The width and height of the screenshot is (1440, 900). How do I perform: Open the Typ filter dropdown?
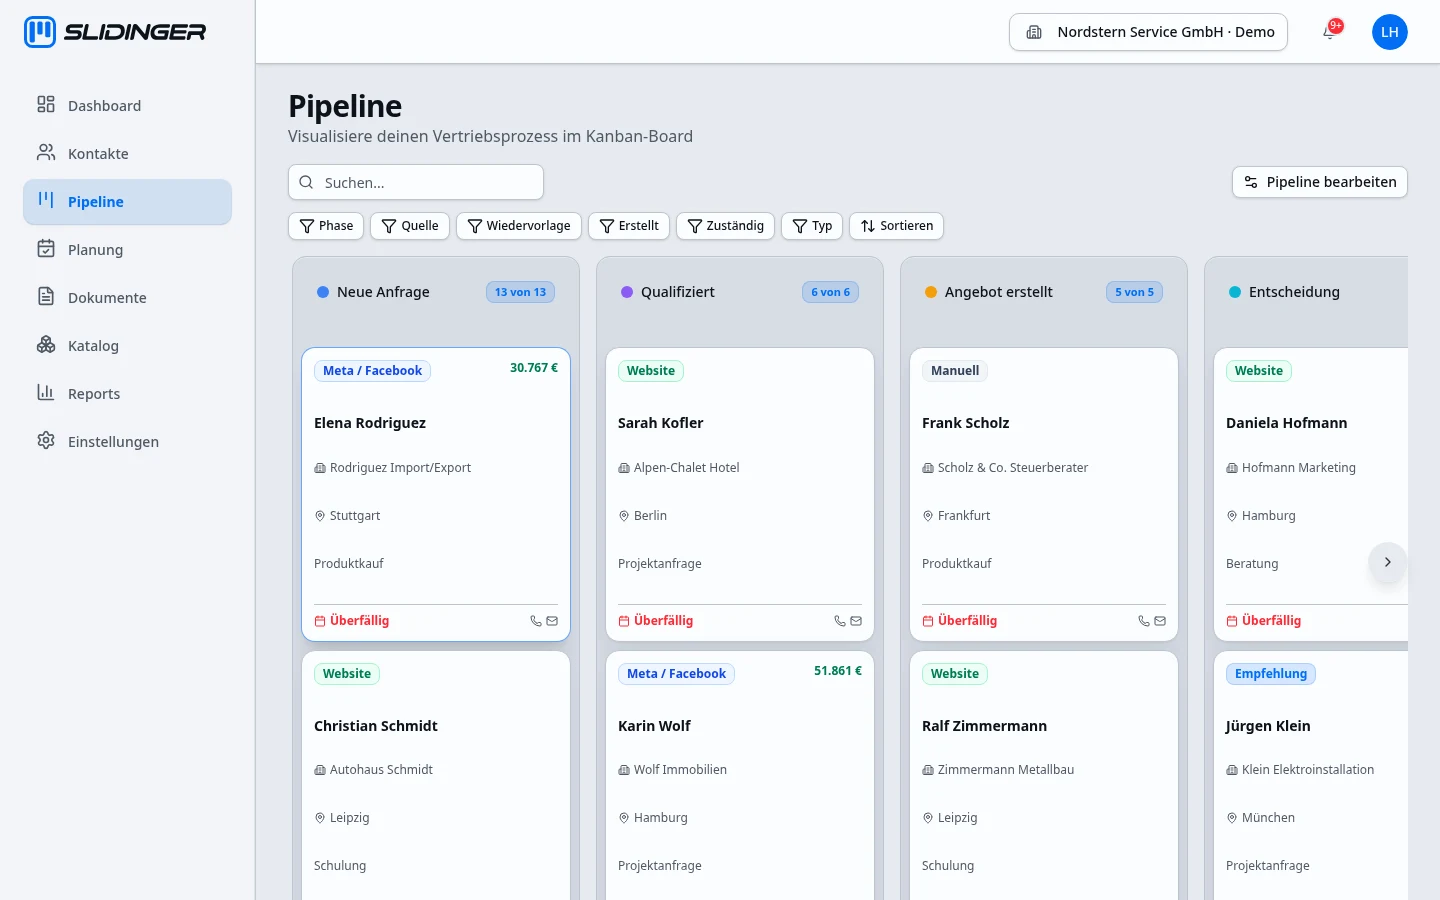(x=812, y=226)
